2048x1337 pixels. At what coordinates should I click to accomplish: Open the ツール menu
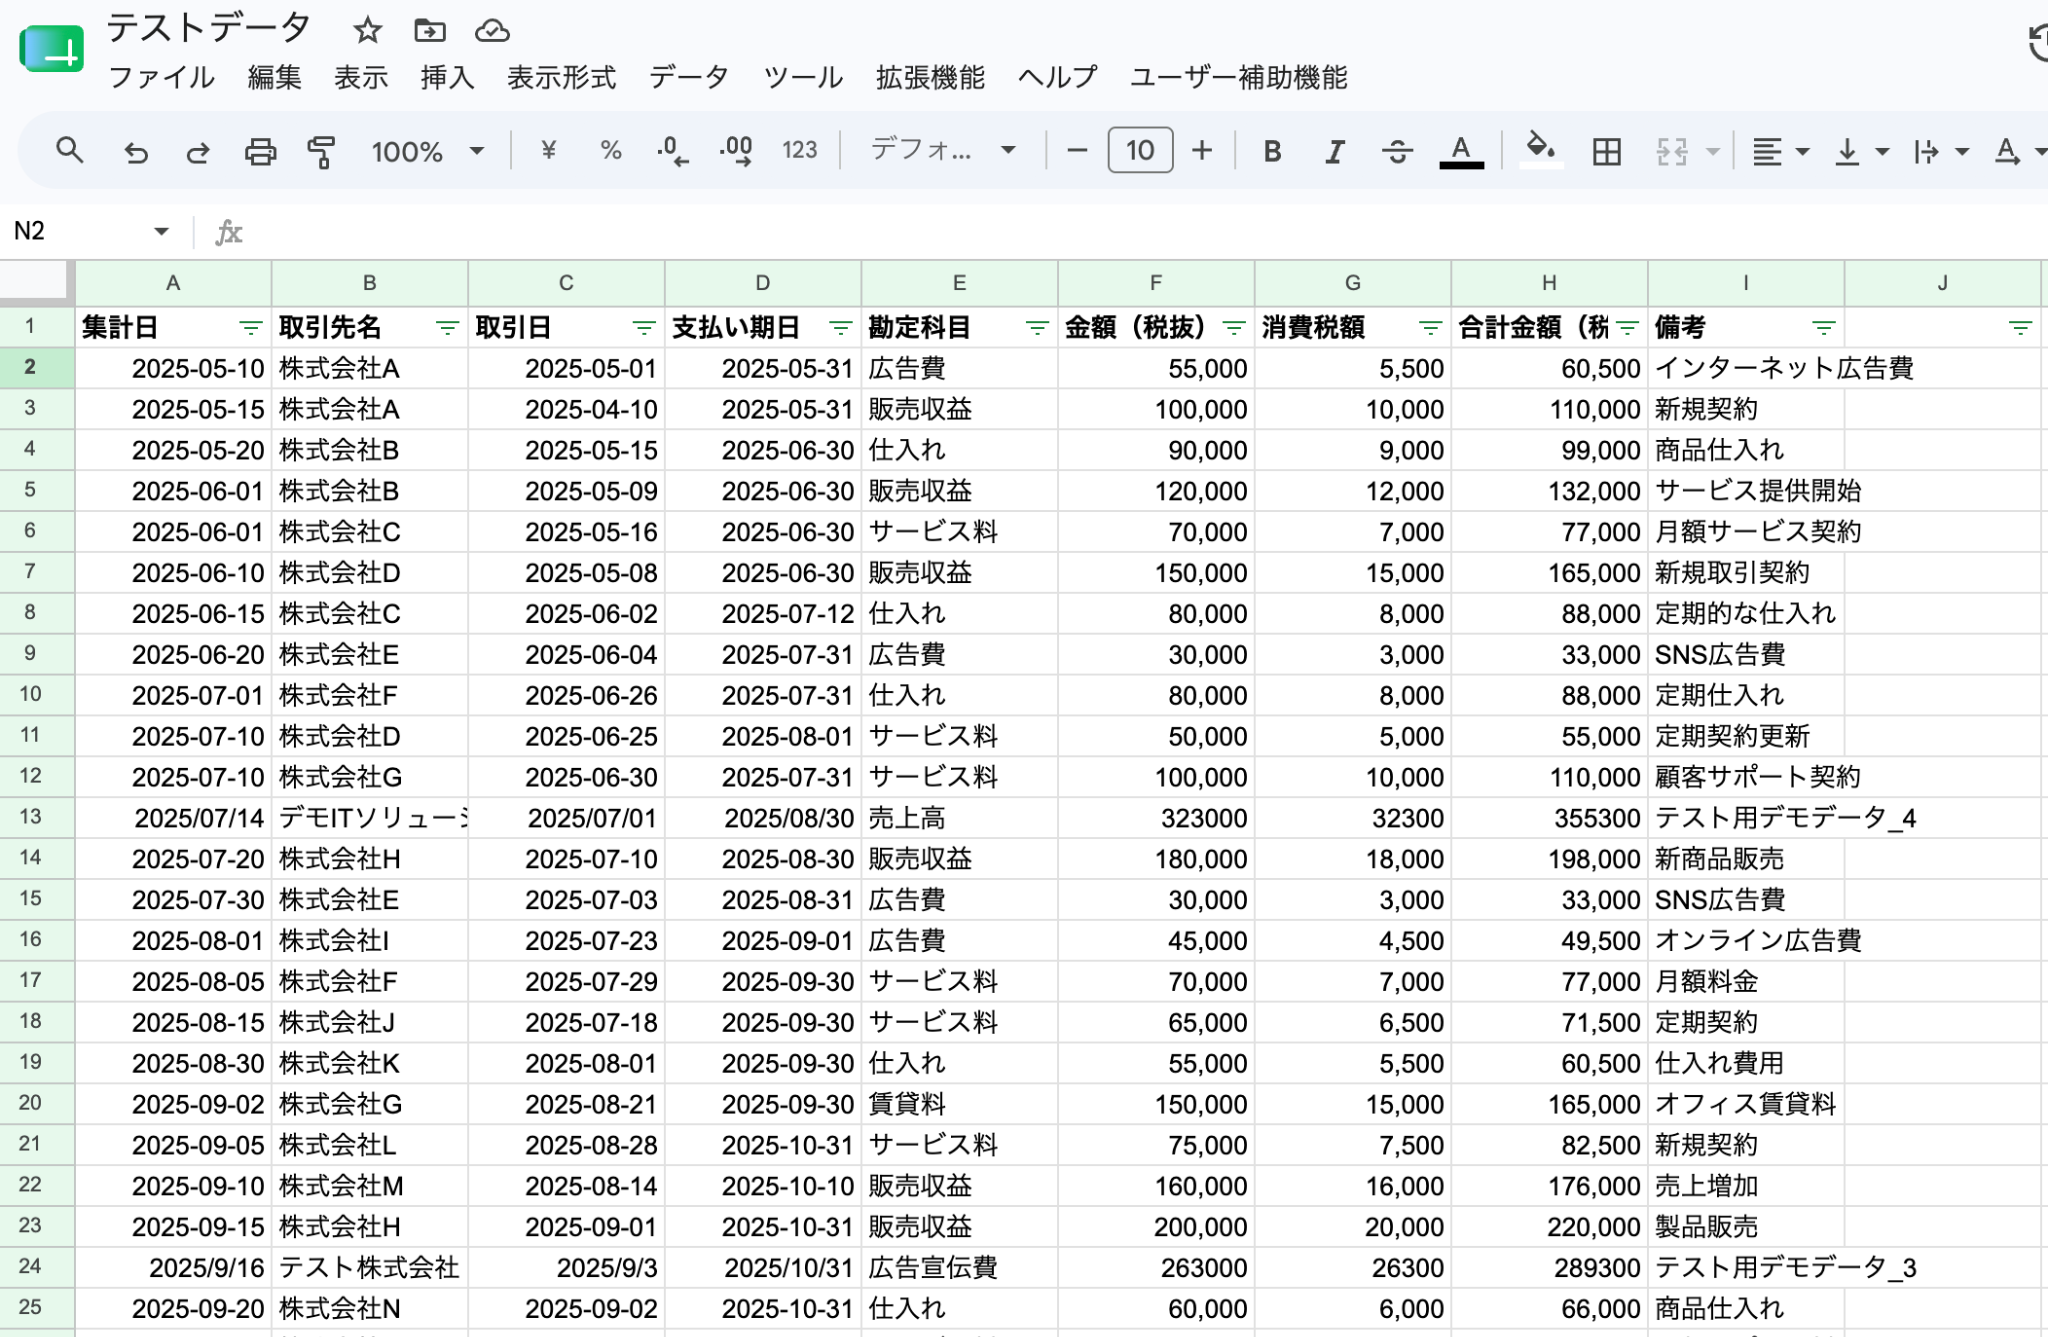tap(802, 77)
